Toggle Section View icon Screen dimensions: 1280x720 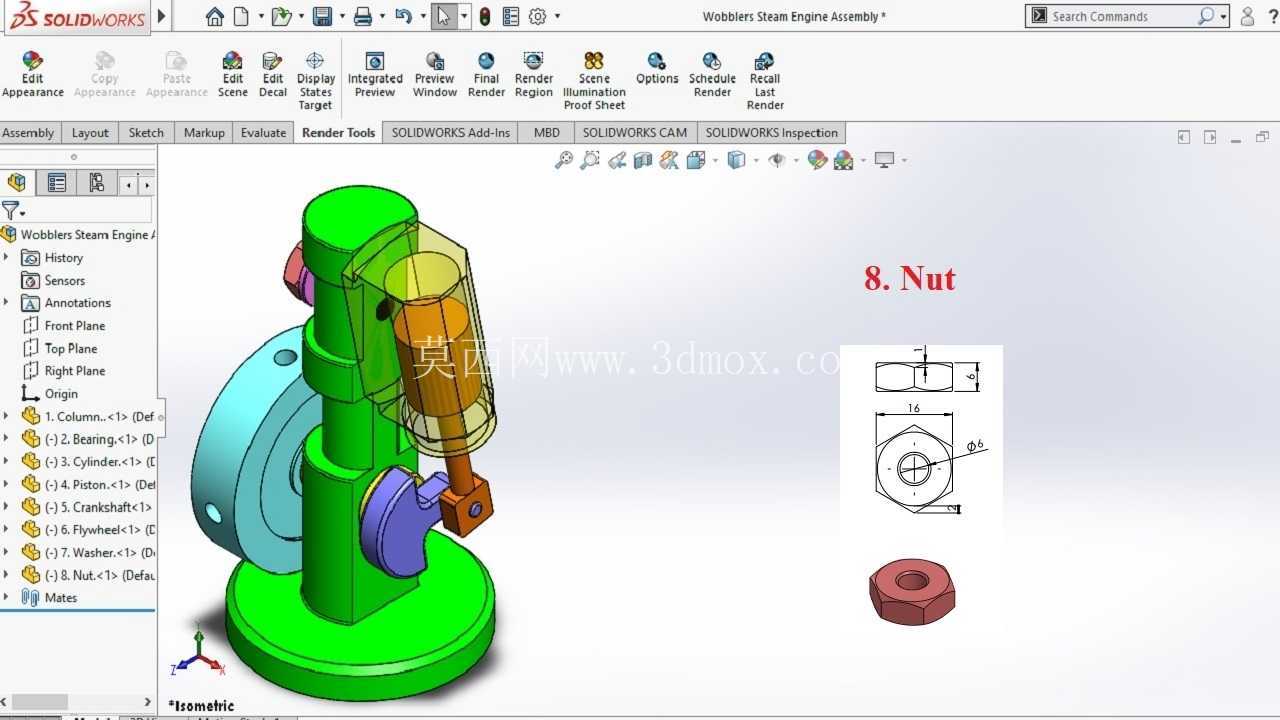point(643,160)
